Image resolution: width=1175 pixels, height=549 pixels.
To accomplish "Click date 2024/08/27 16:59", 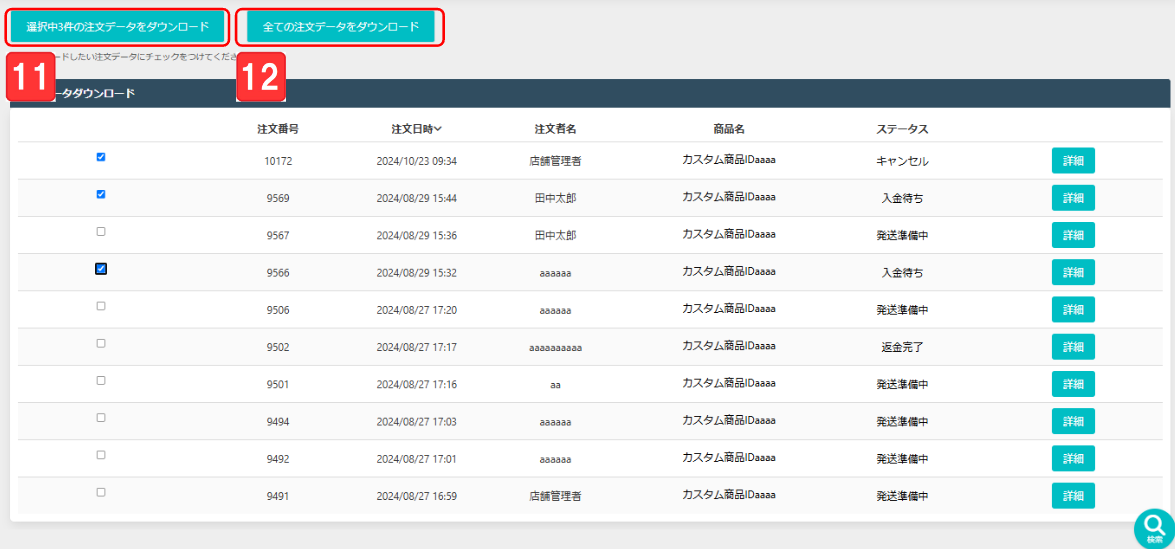I will click(x=417, y=496).
